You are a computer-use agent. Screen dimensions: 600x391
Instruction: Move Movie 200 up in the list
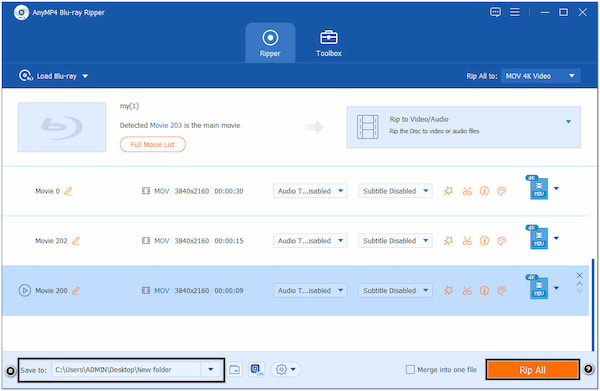pos(579,284)
